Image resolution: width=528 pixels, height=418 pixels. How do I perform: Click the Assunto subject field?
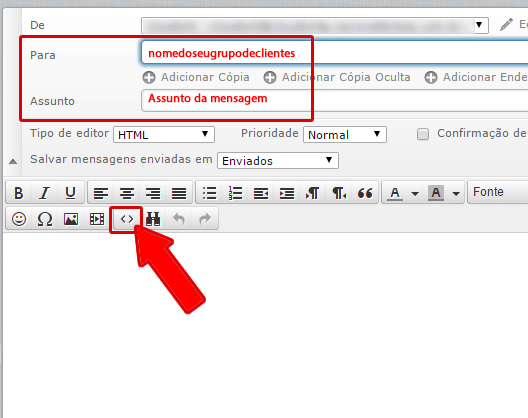335,100
